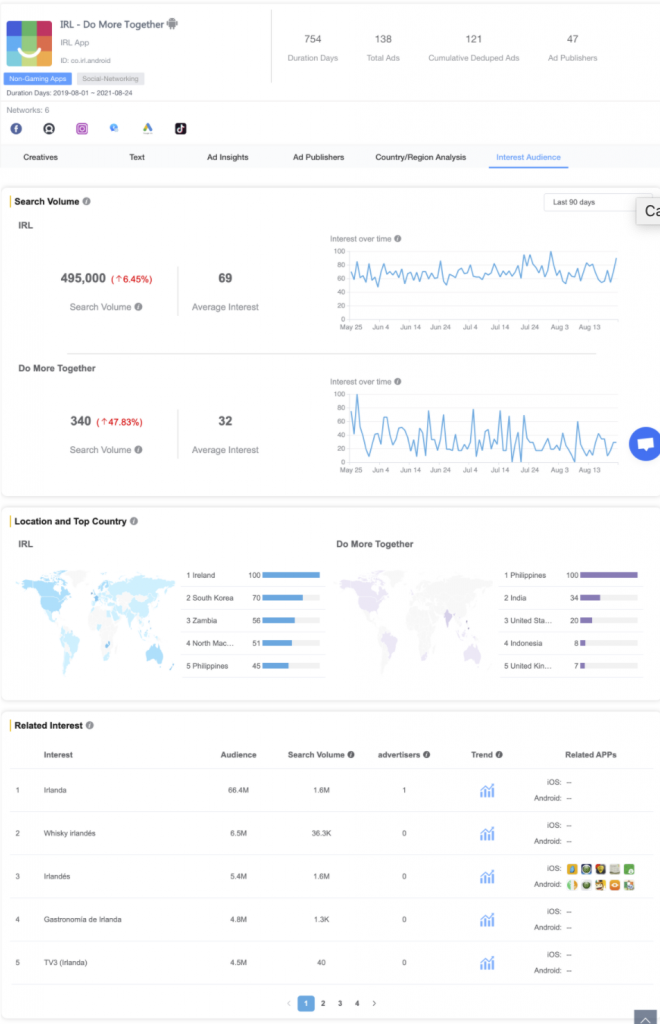
Task: Click info icon beside Location and Top Country
Action: [134, 521]
